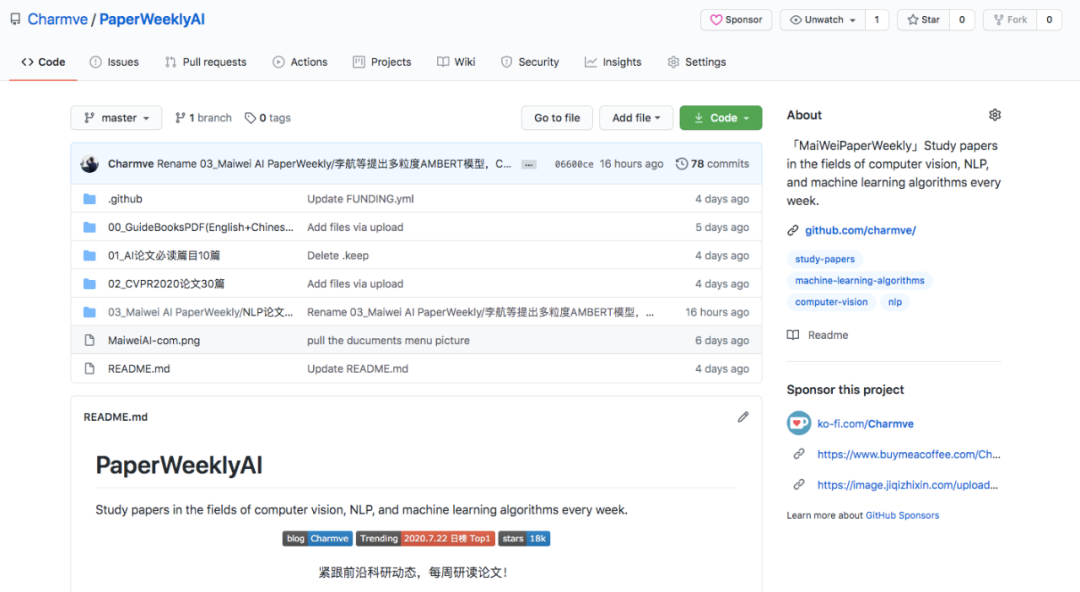Screen dimensions: 1080x592
Task: Click the 03_Maiwei AI PaperWeekly folder icon
Action: [90, 312]
